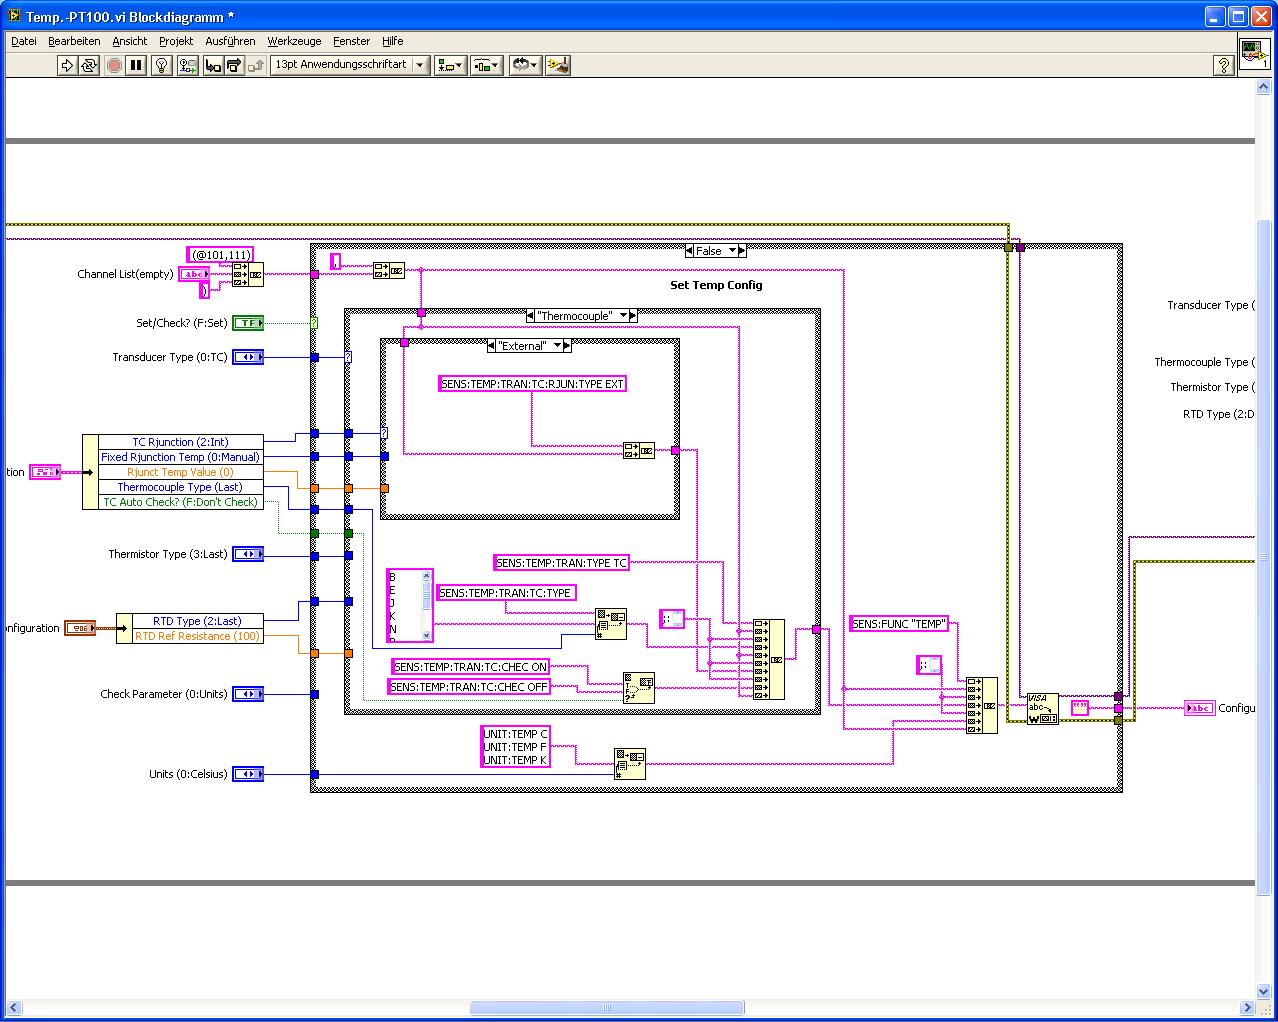This screenshot has height=1022, width=1278.
Task: Open the Projekt menu
Action: pyautogui.click(x=176, y=41)
